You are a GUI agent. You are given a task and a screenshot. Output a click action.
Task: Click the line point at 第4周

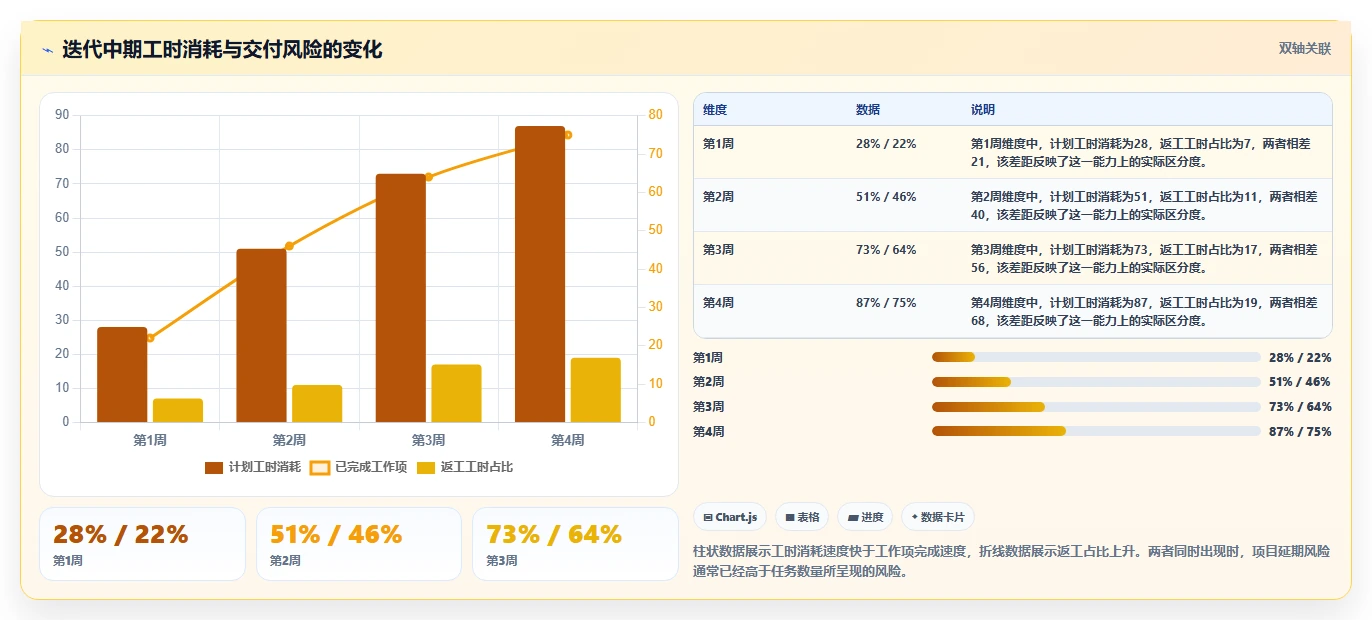click(568, 135)
